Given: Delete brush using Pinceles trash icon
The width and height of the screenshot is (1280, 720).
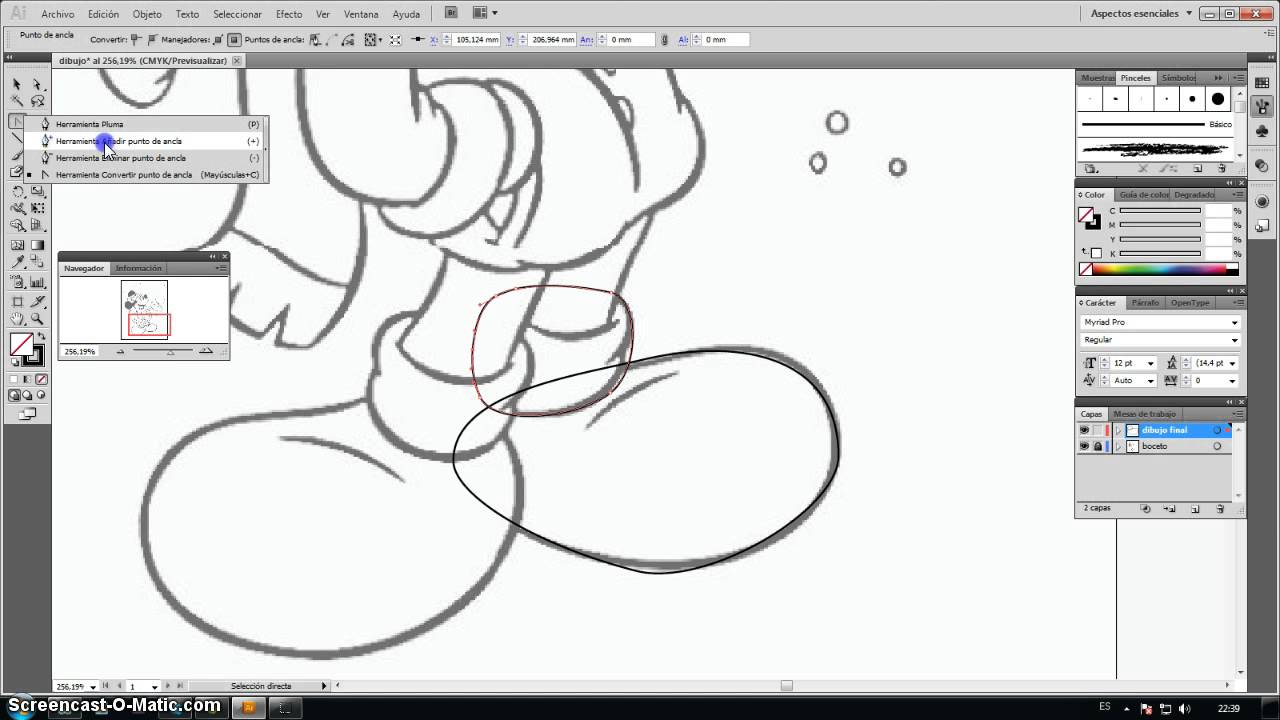Looking at the screenshot, I should pyautogui.click(x=1221, y=169).
